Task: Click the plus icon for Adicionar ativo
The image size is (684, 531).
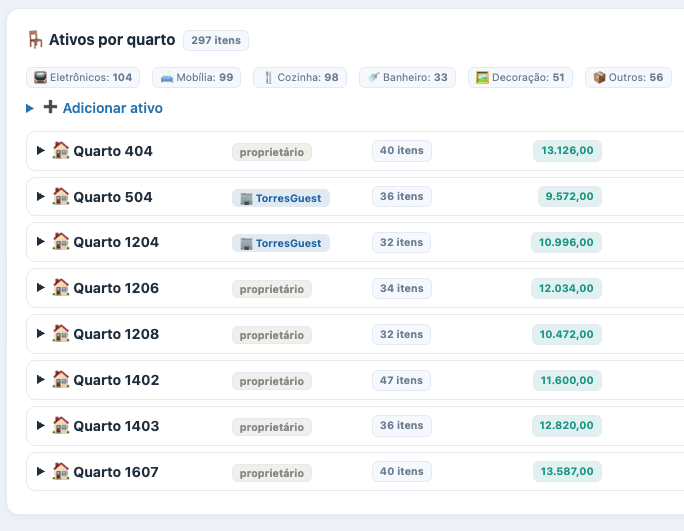Action: 50,107
